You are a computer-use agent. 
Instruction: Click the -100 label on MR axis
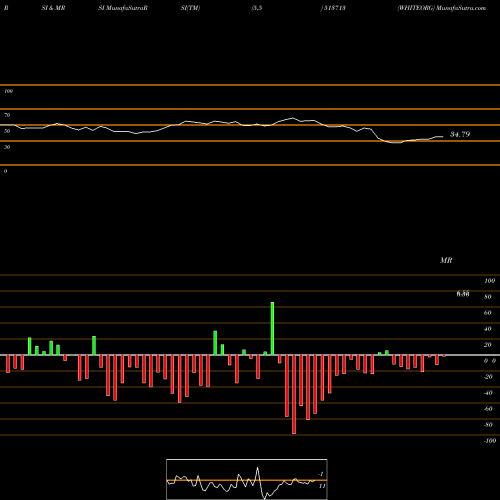pyautogui.click(x=490, y=441)
